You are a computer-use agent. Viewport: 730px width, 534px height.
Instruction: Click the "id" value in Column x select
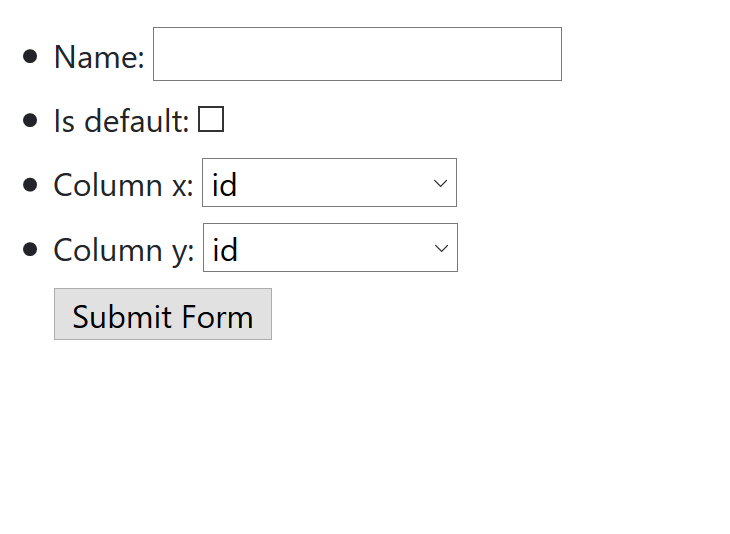coord(225,185)
